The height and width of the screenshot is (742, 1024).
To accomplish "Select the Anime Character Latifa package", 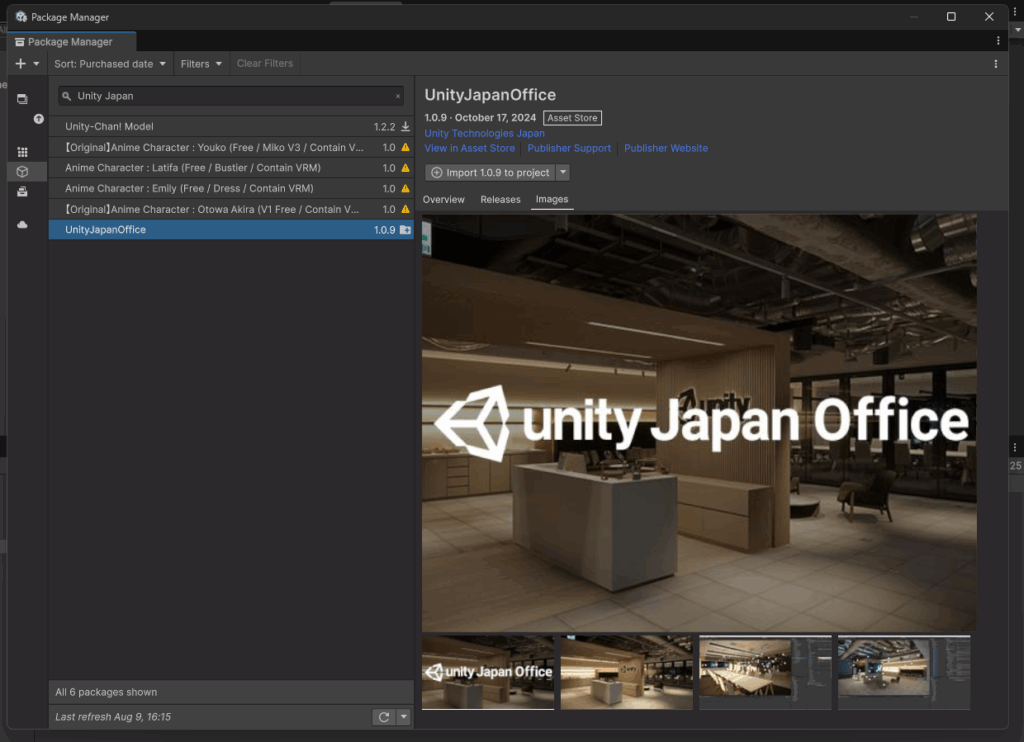I will point(231,168).
